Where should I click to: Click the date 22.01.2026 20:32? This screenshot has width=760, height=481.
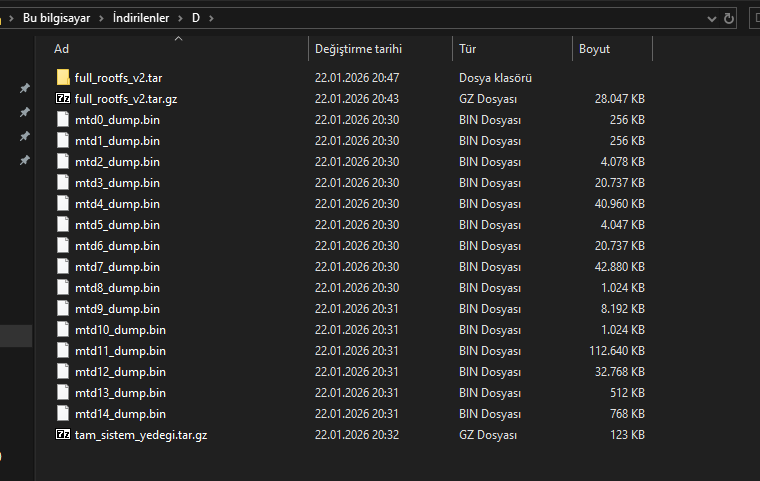(x=357, y=434)
